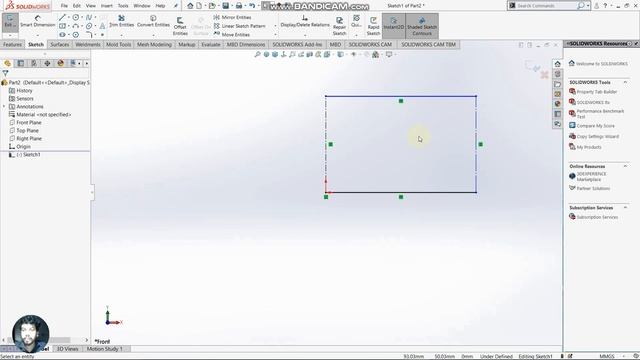Choose the Trim Entities tool
The image size is (640, 360).
click(121, 21)
